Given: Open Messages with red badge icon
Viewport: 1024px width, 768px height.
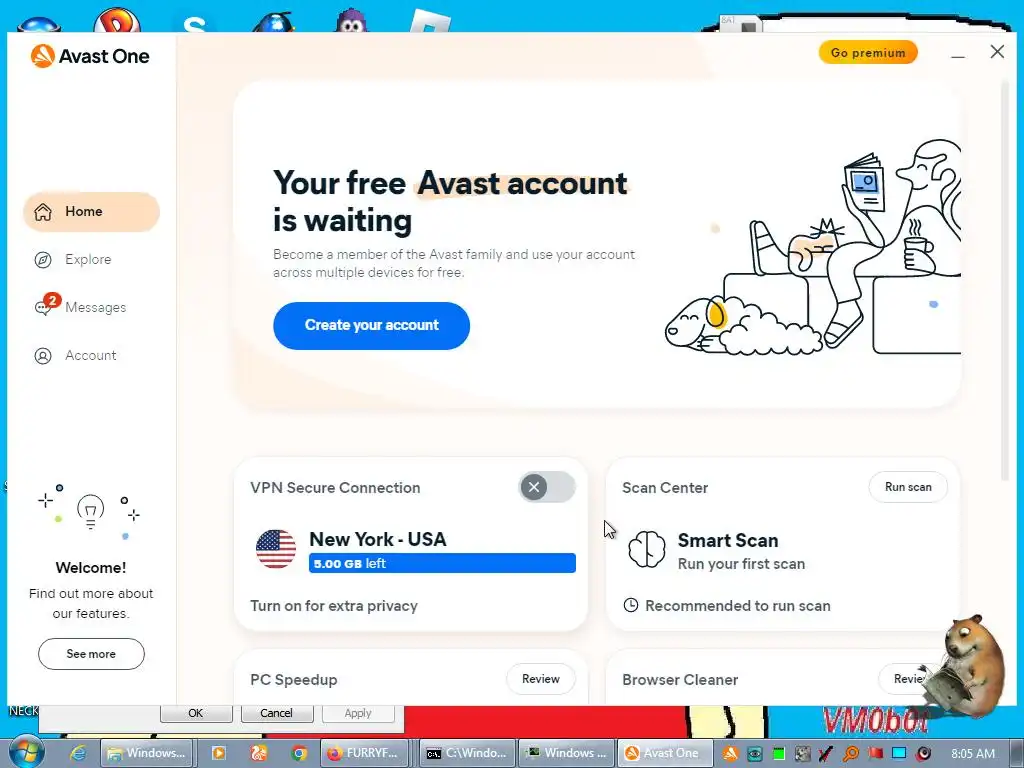Looking at the screenshot, I should pyautogui.click(x=46, y=304).
